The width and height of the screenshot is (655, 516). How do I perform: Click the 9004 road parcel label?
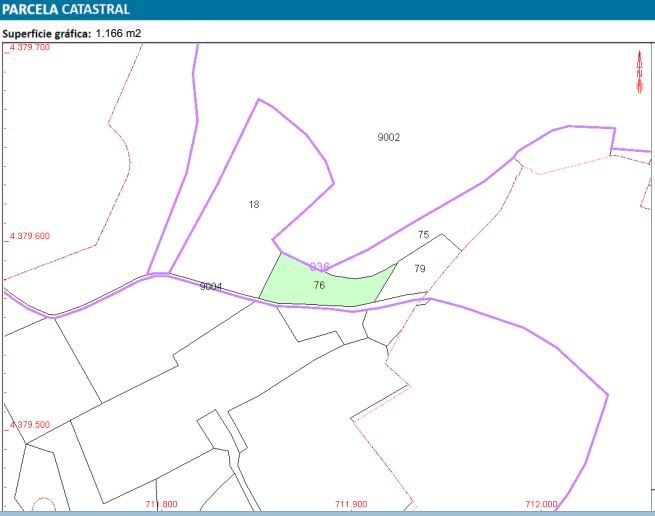[x=210, y=287]
